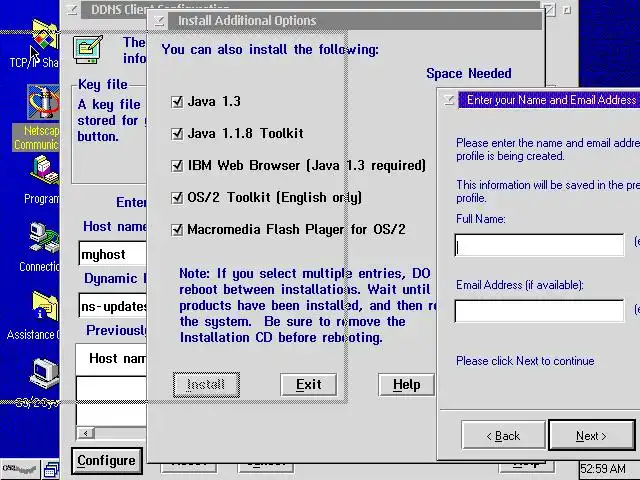Uncheck the OS/2 Toolkit (English only) checkbox
The width and height of the screenshot is (640, 480).
177,198
